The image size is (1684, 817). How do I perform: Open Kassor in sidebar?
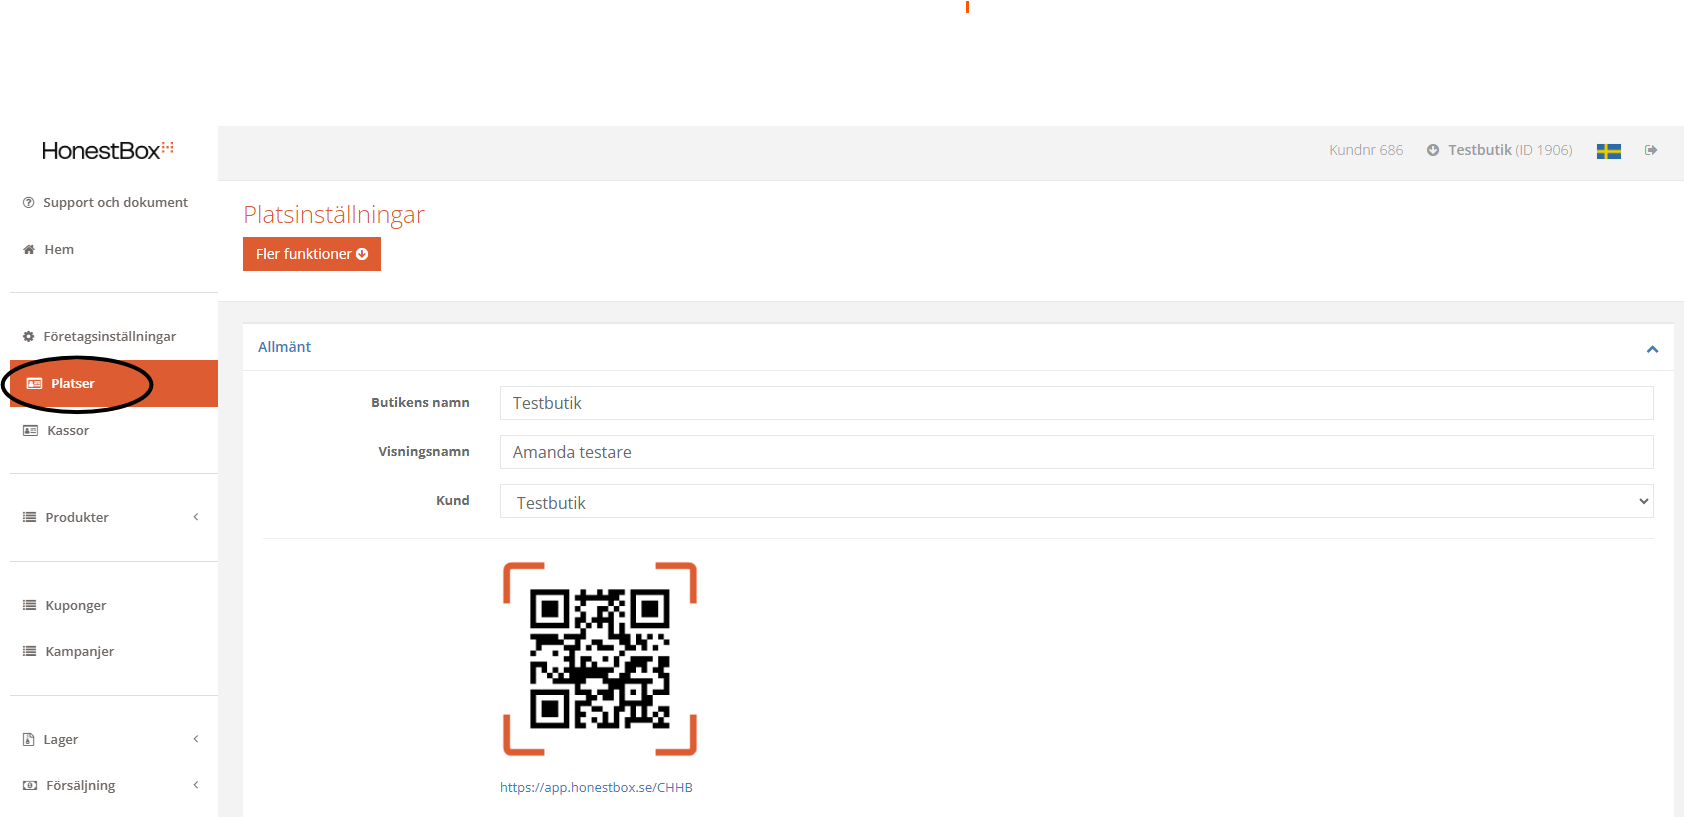67,430
